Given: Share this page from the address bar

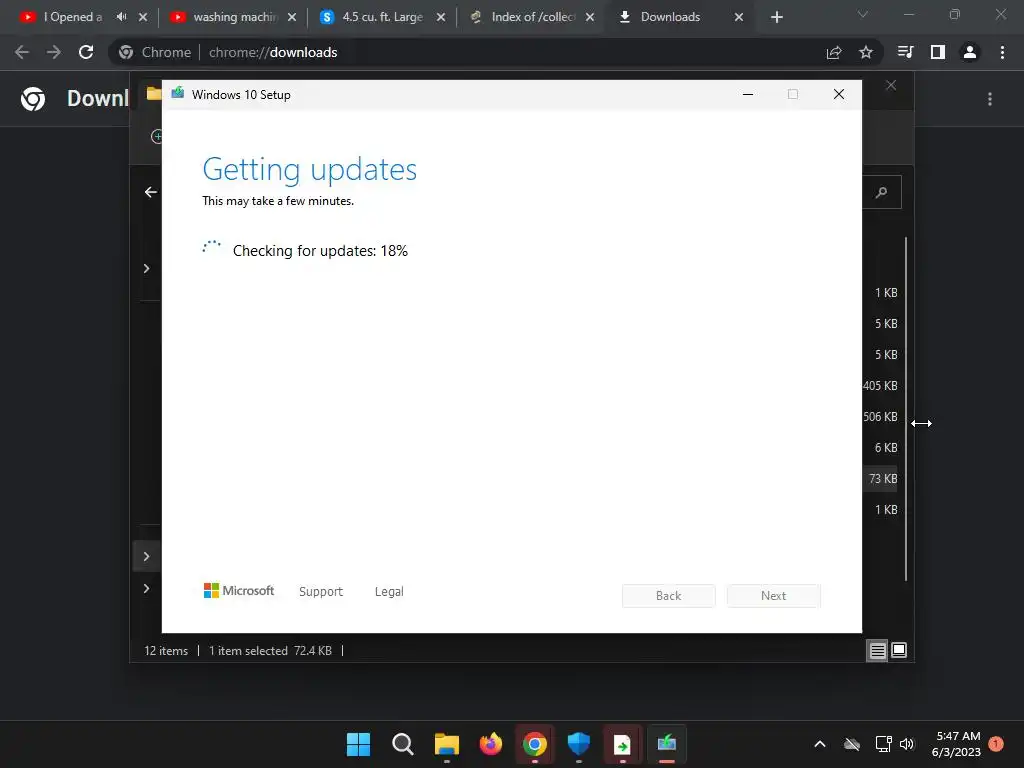Looking at the screenshot, I should [x=834, y=52].
